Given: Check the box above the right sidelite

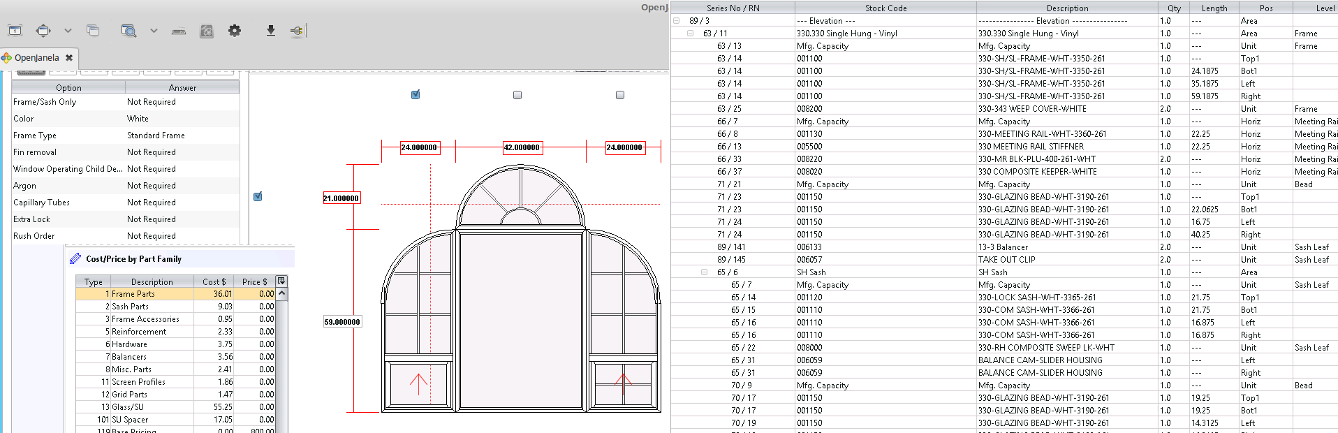Looking at the screenshot, I should 620,95.
